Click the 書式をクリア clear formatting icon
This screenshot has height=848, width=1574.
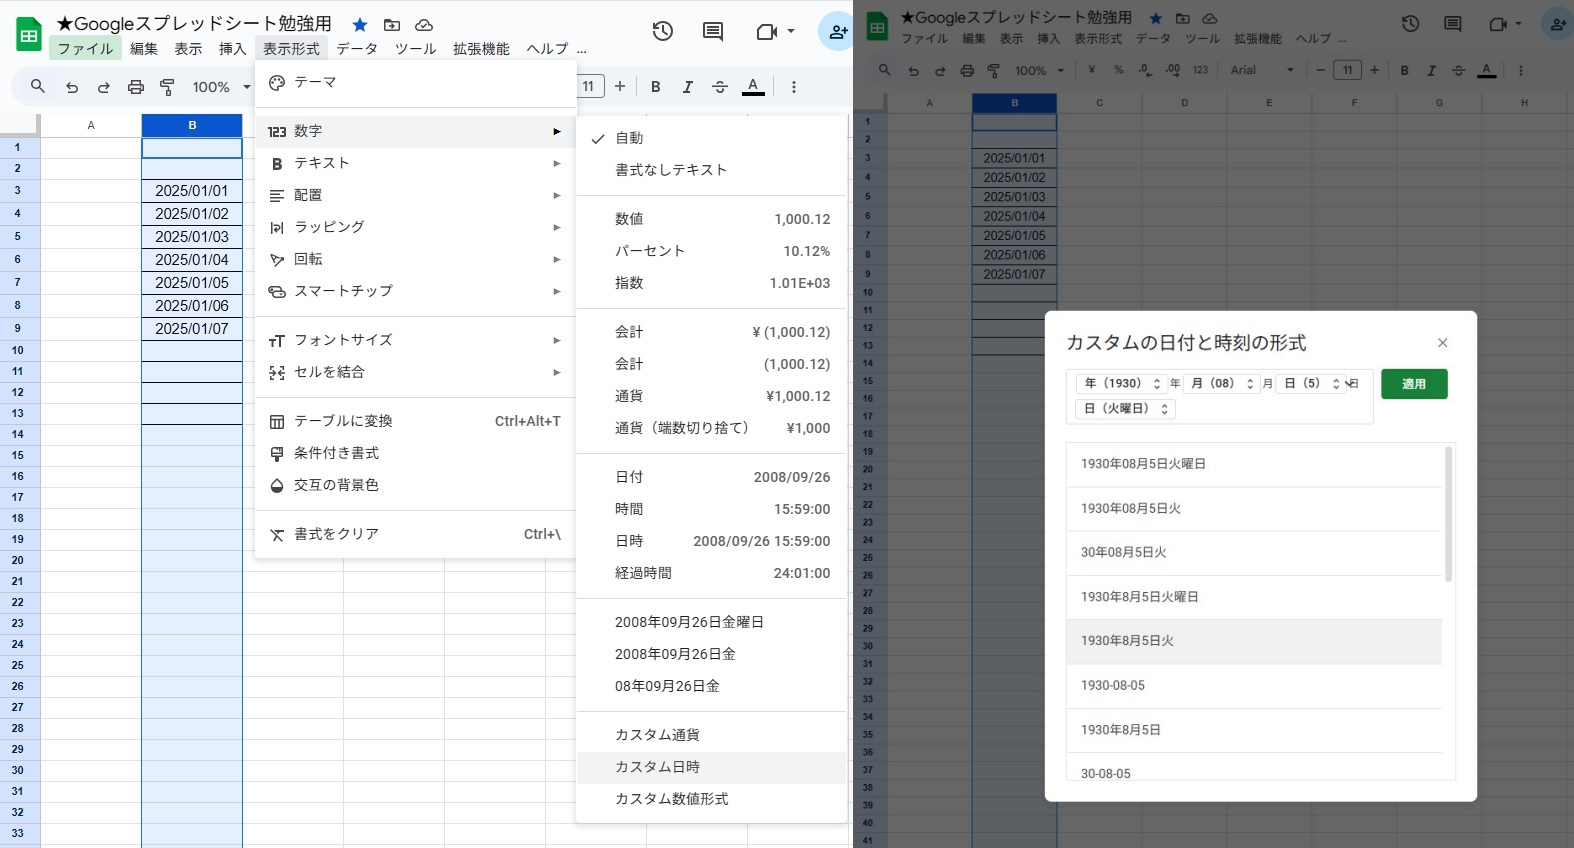click(x=277, y=535)
